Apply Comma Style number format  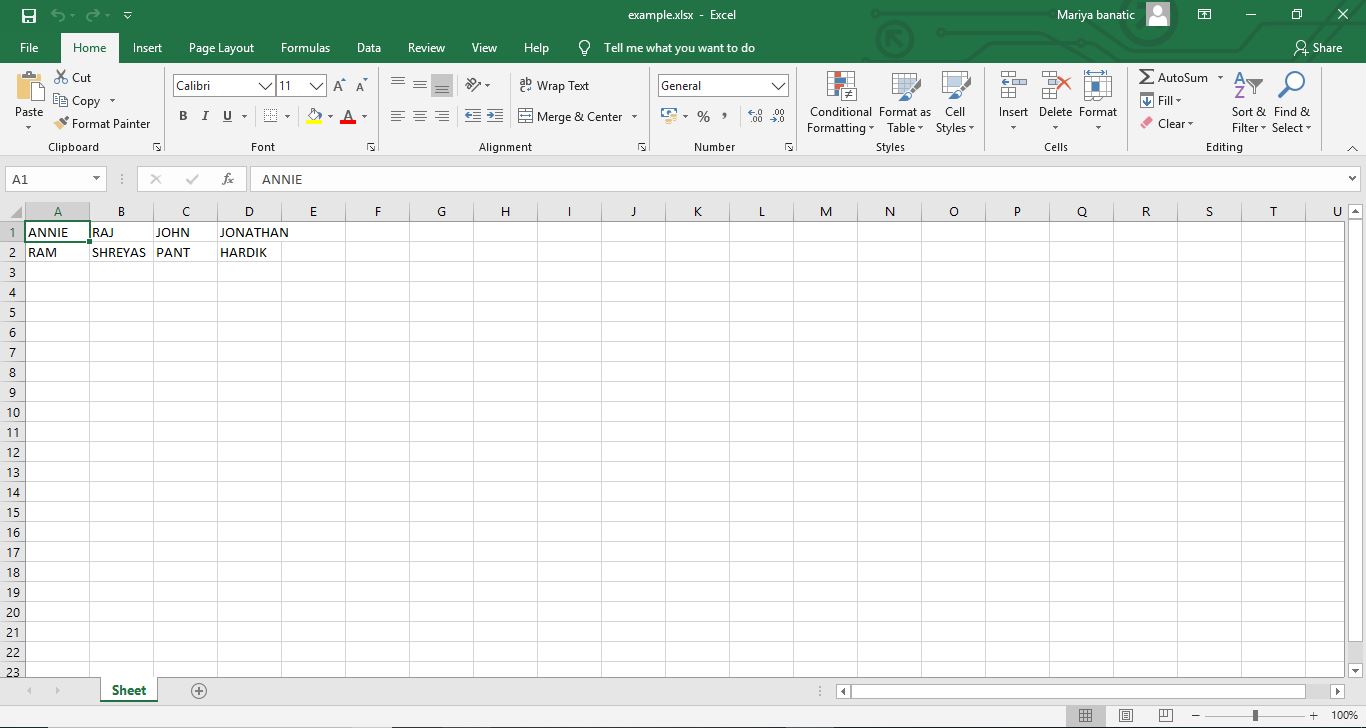(x=724, y=116)
